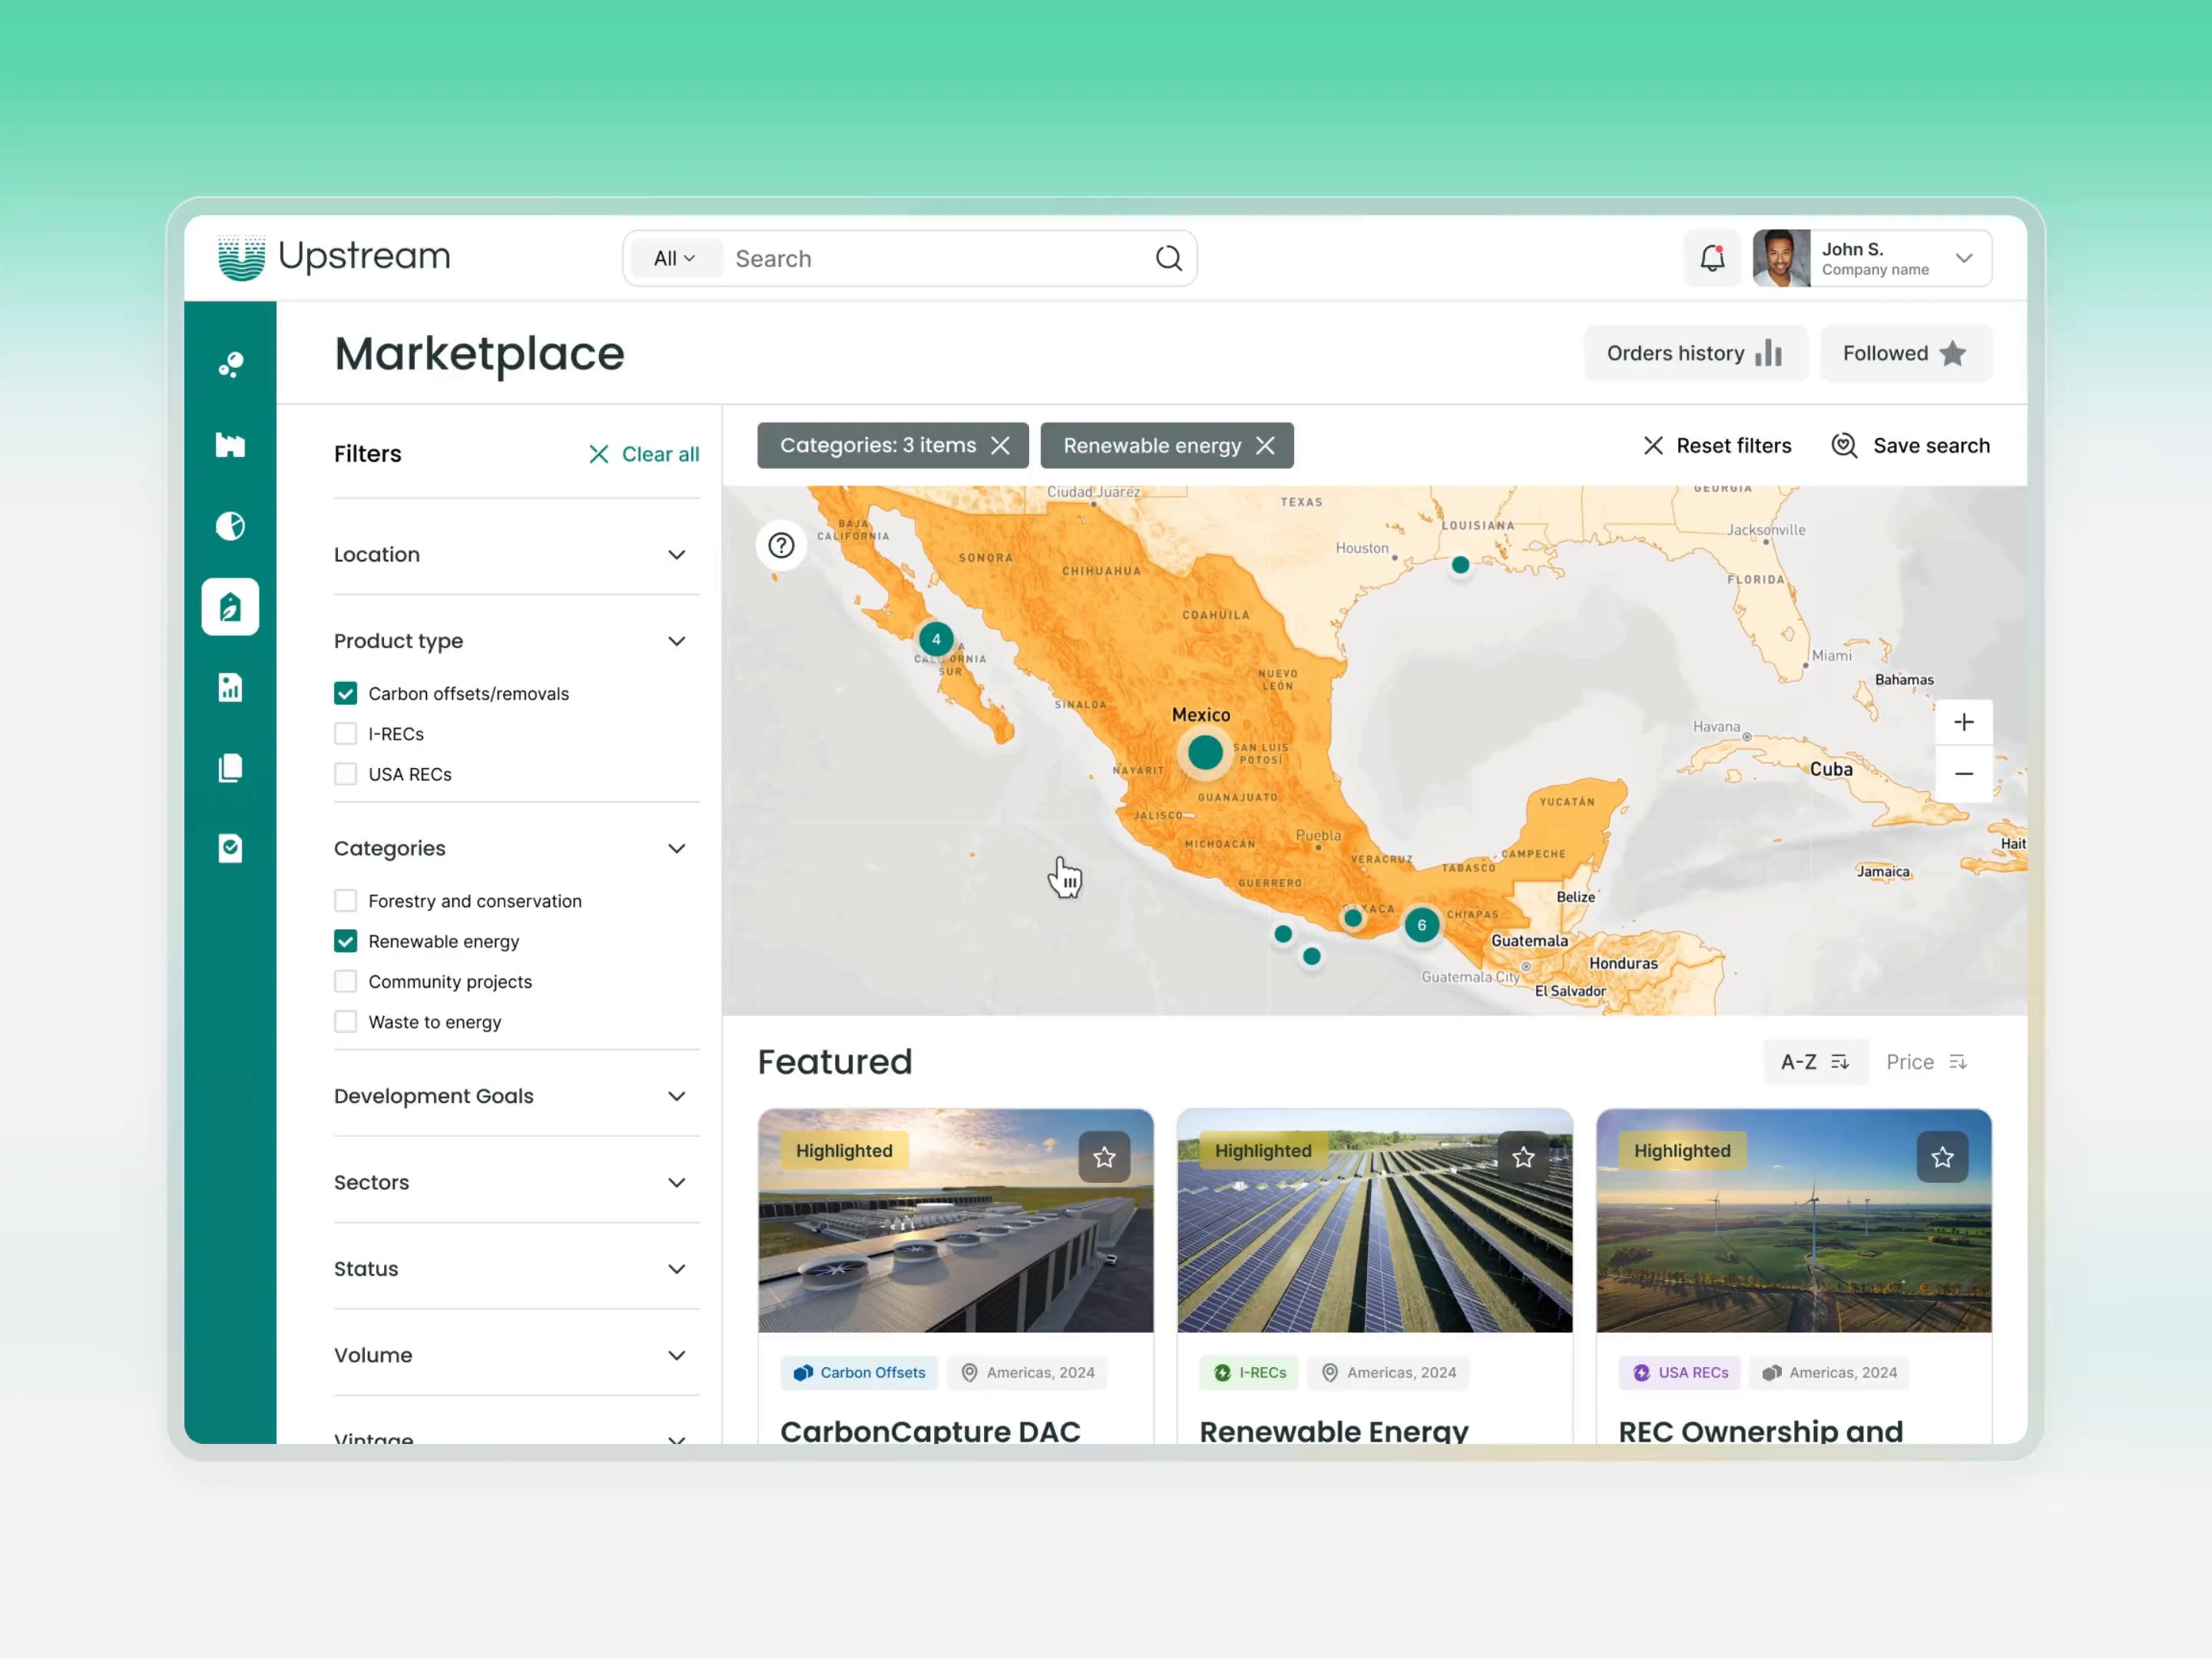Image resolution: width=2212 pixels, height=1659 pixels.
Task: Open the notifications bell
Action: [x=1712, y=258]
